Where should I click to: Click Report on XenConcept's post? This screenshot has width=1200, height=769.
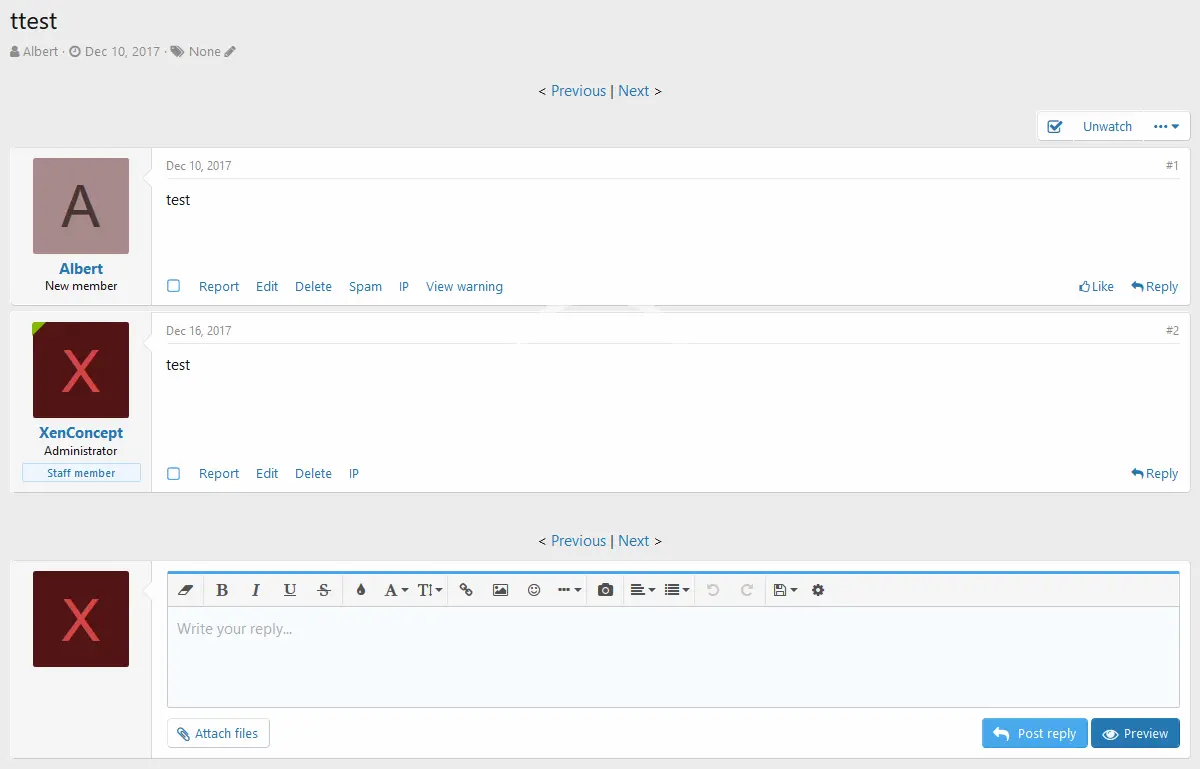(219, 474)
